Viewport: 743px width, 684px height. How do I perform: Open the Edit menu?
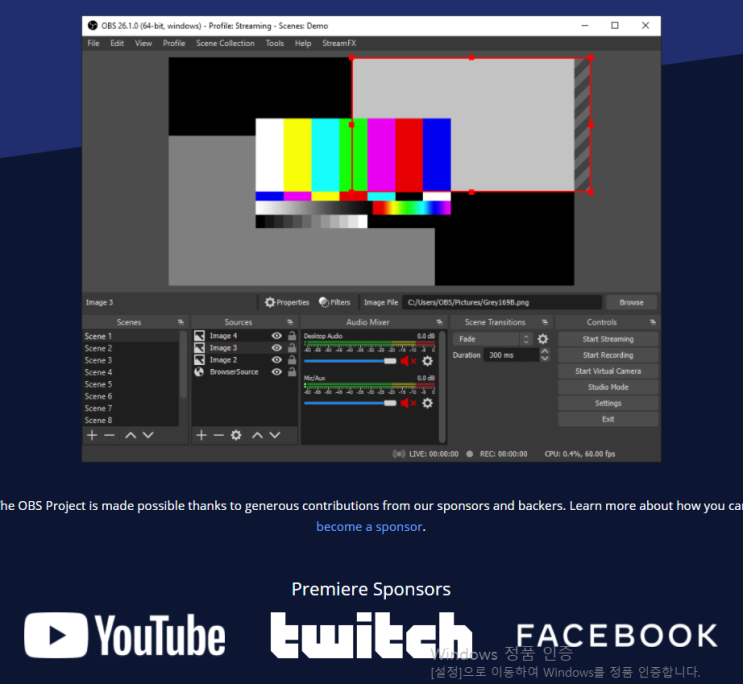click(117, 43)
